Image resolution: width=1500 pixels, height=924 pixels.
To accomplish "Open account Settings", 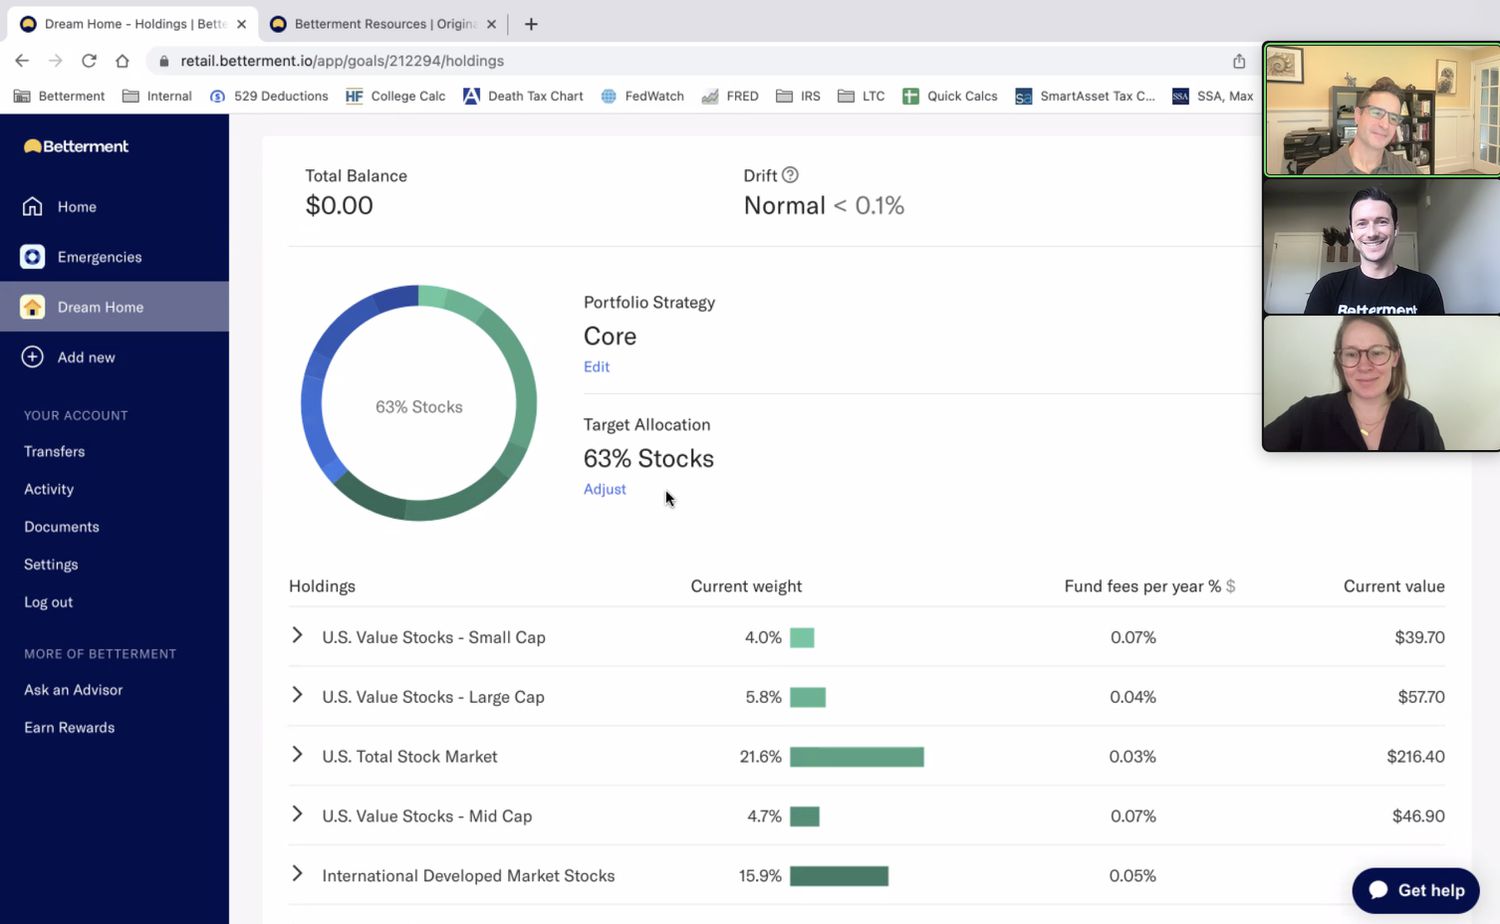I will click(x=51, y=564).
